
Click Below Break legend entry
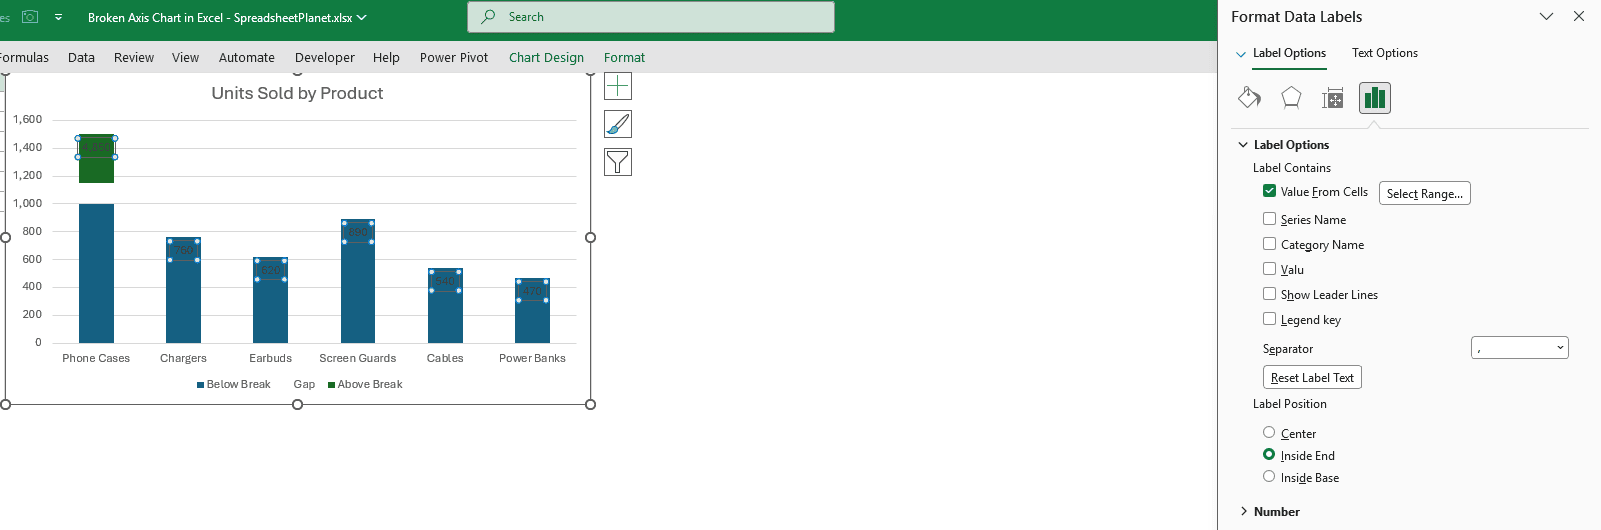(x=234, y=384)
